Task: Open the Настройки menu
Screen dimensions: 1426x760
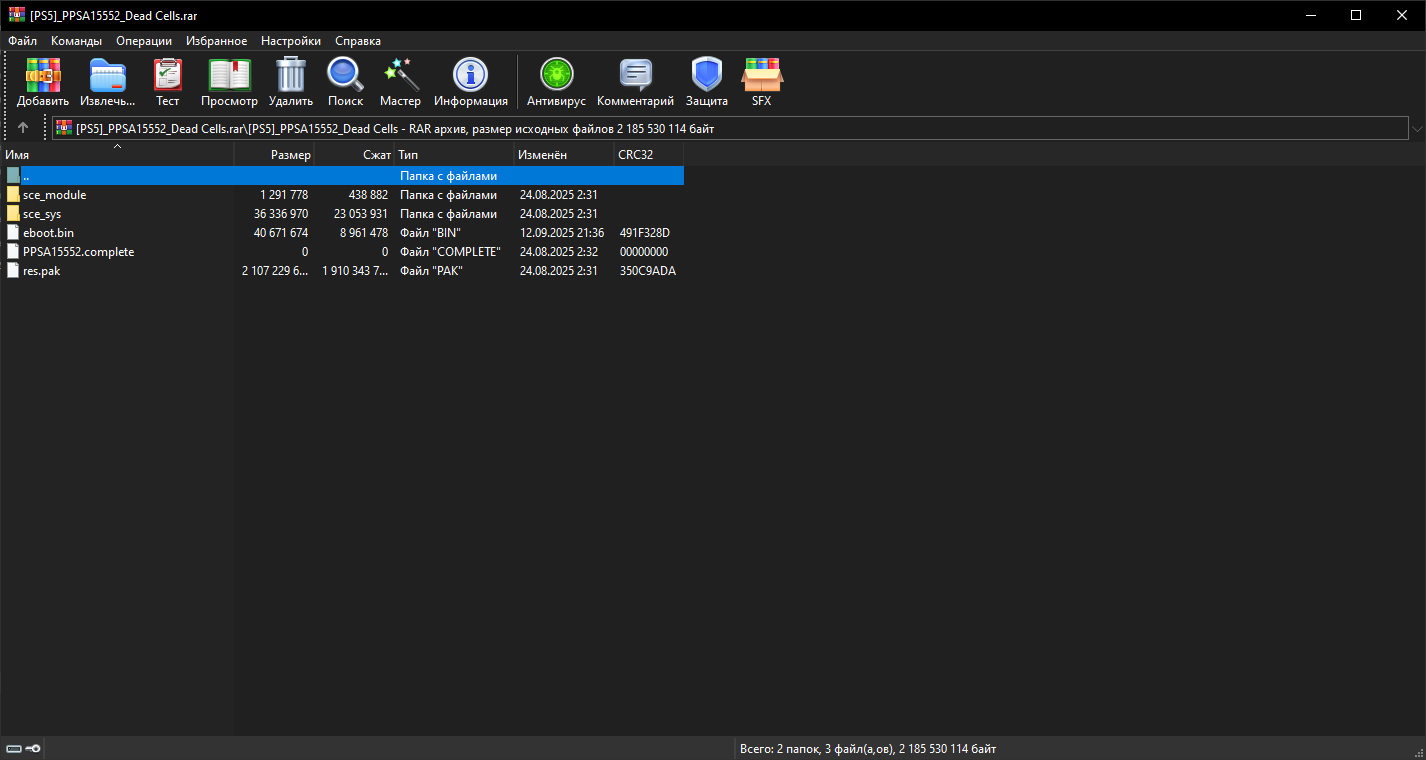Action: [291, 41]
